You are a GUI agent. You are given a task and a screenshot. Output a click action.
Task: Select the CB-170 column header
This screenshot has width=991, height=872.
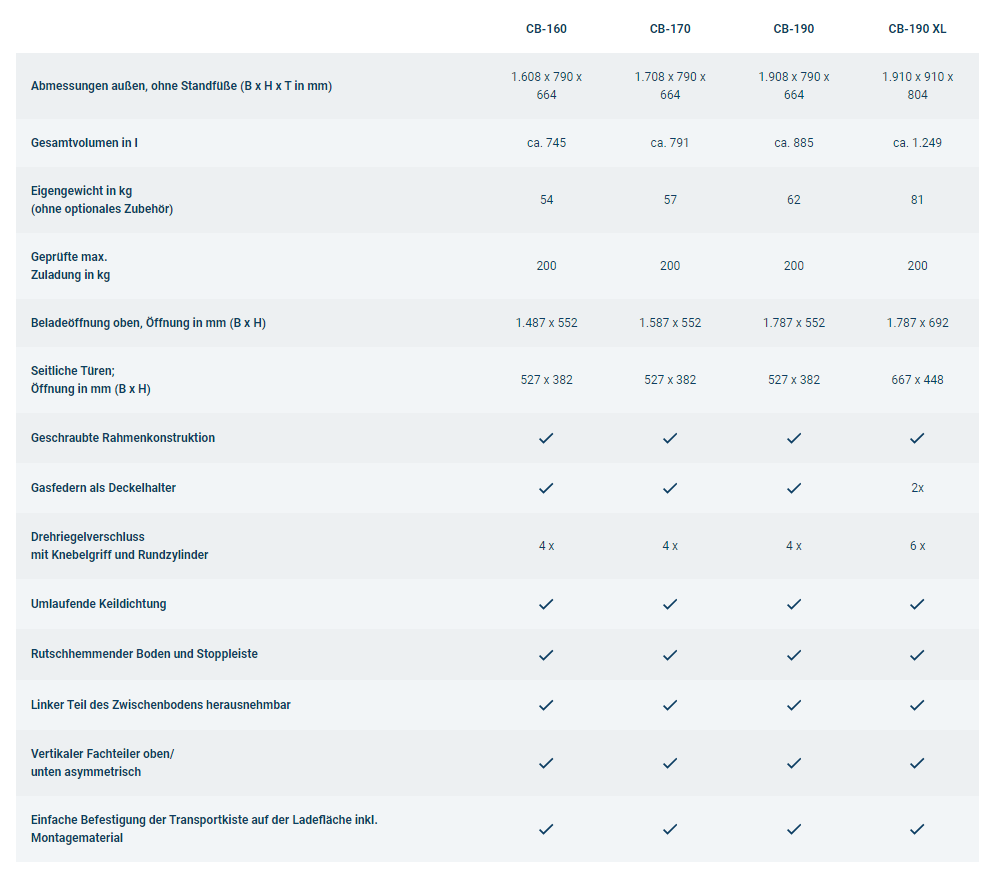pos(670,29)
